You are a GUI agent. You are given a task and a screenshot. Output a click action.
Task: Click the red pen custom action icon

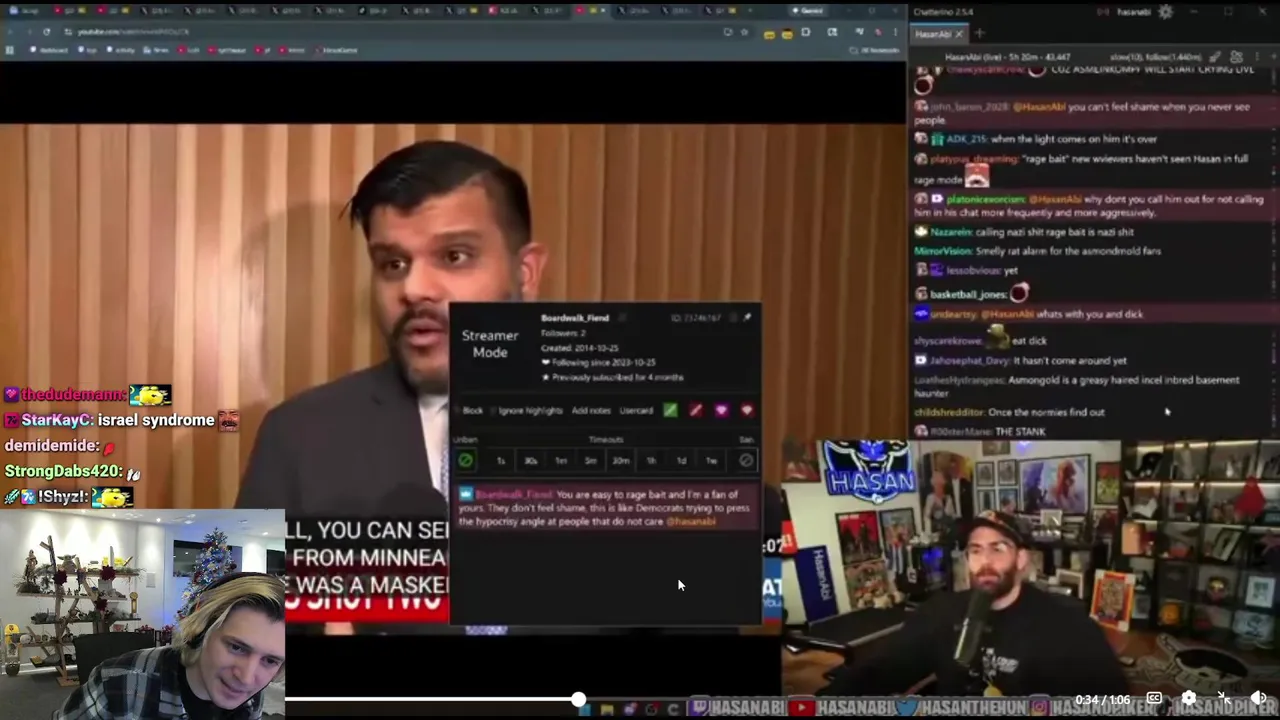695,410
